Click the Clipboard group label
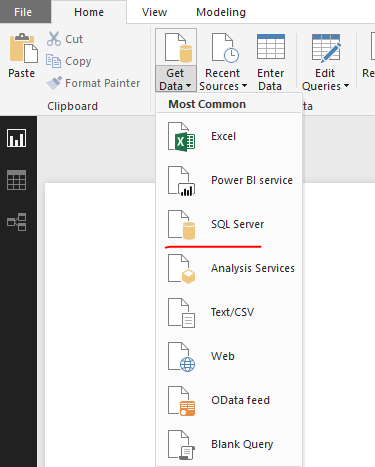 pos(72,106)
